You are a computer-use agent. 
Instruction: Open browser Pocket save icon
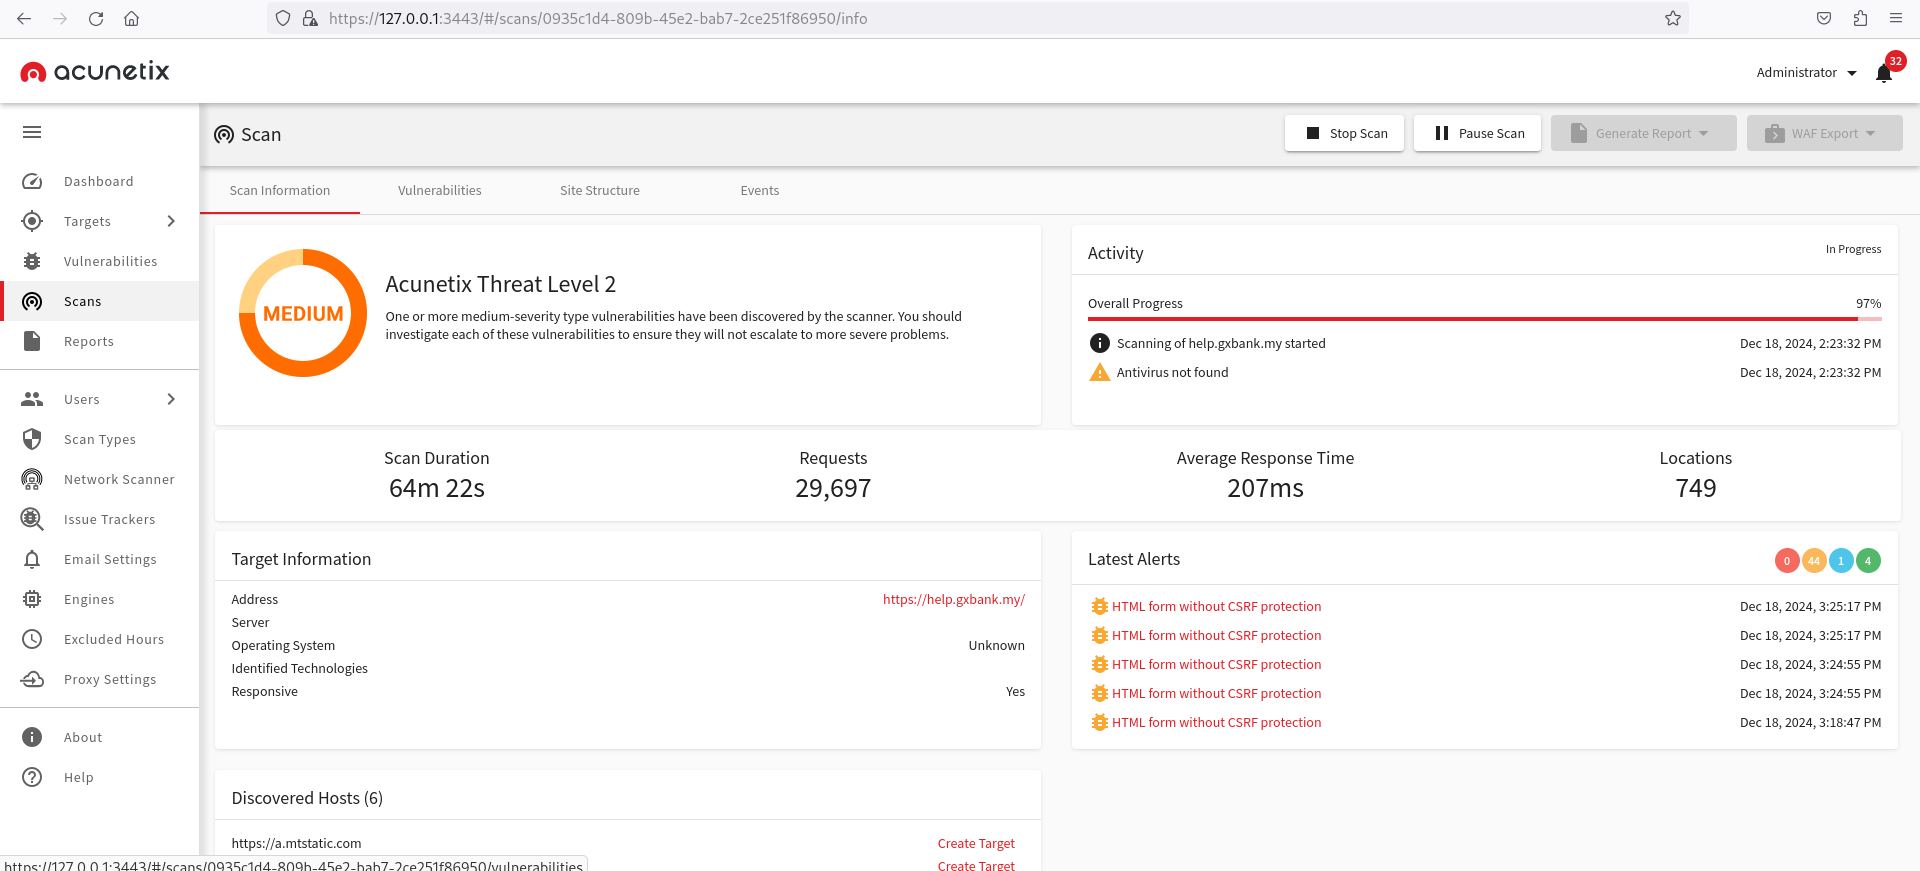[1824, 18]
